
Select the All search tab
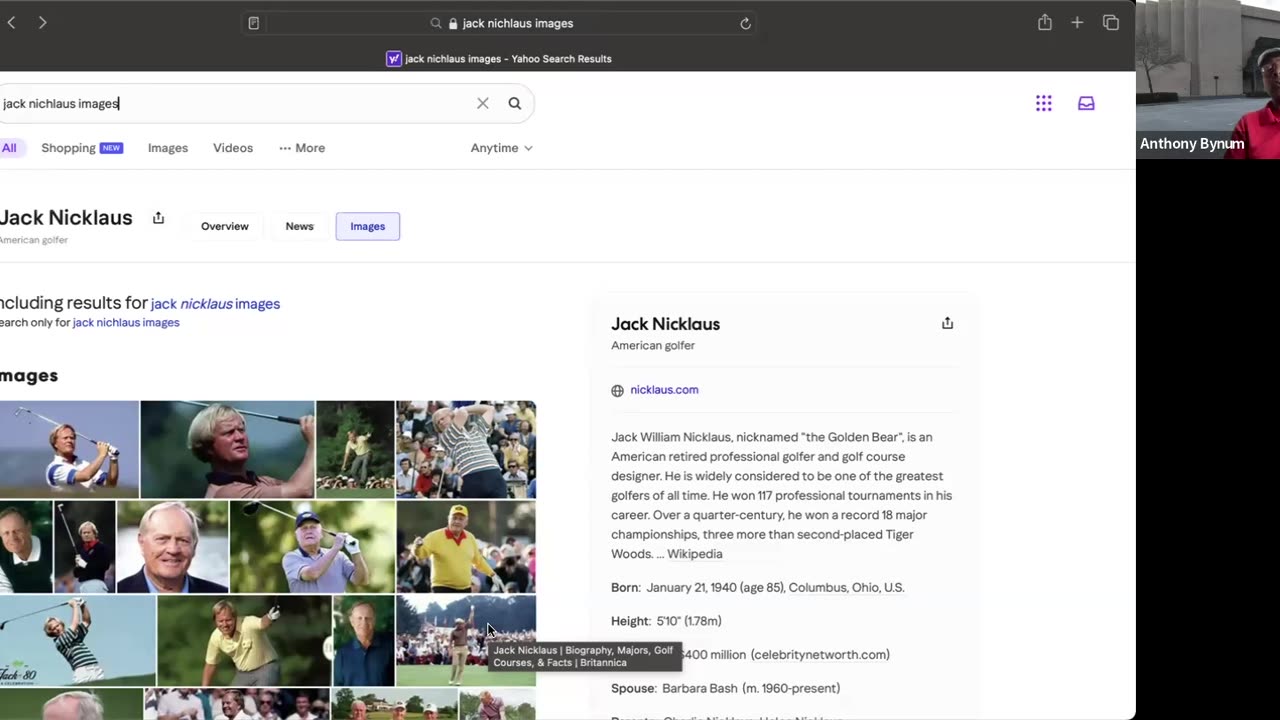pos(9,148)
